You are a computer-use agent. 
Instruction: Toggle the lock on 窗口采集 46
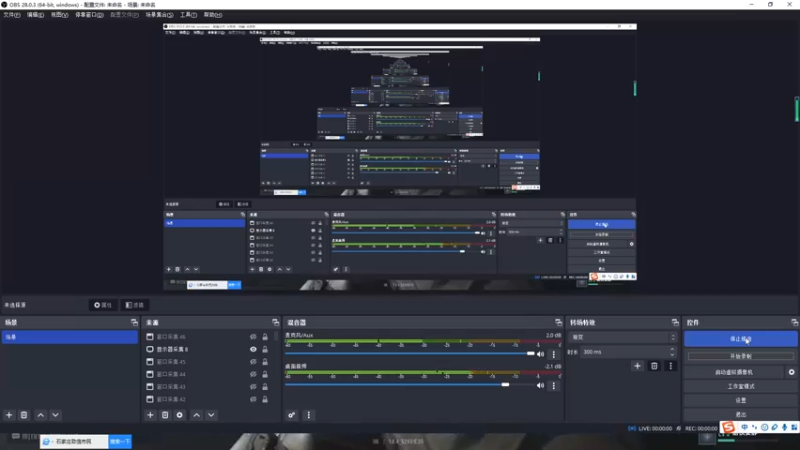(x=265, y=337)
